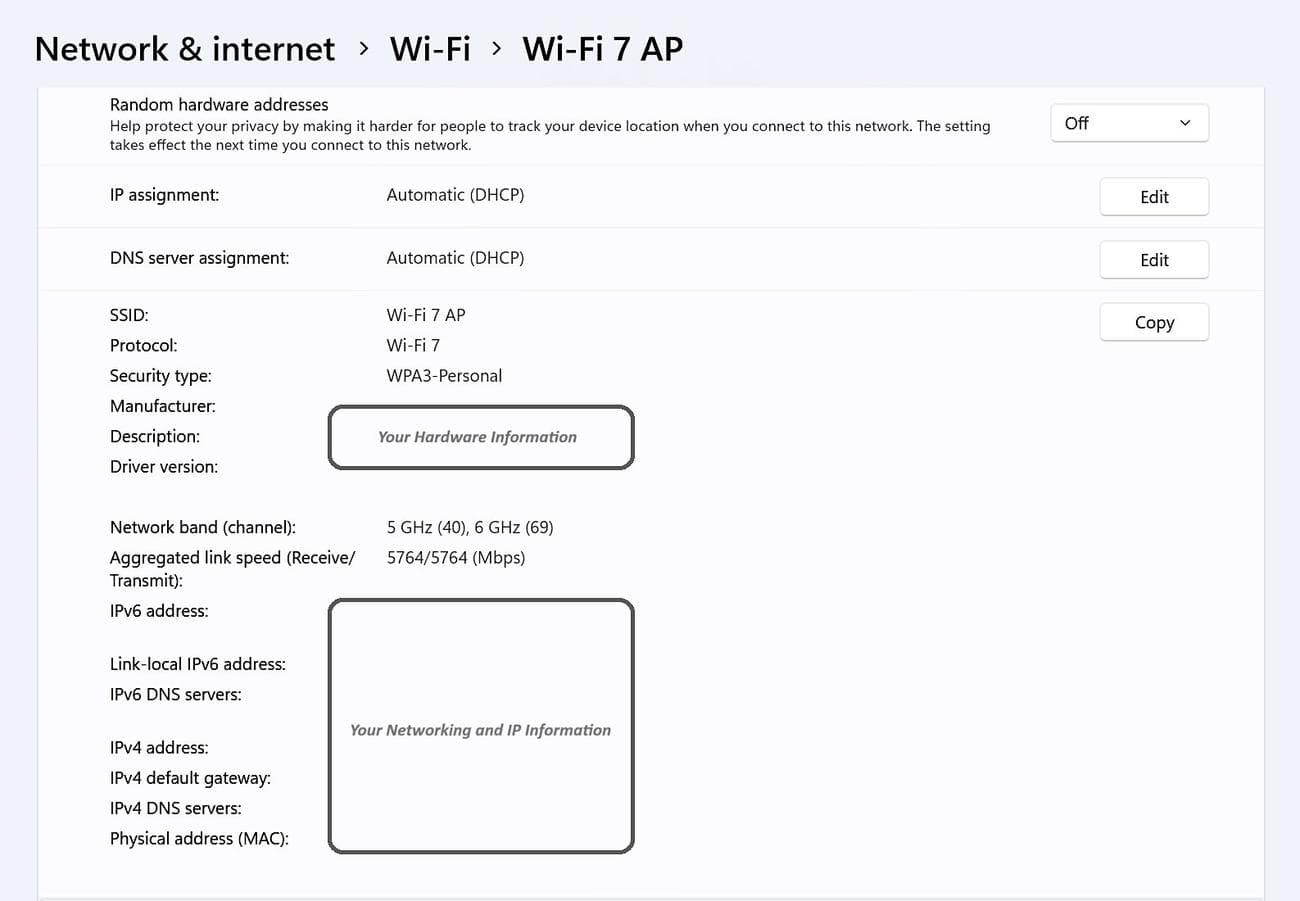Select the Physical address (MAC) label
The height and width of the screenshot is (901, 1300).
(198, 838)
